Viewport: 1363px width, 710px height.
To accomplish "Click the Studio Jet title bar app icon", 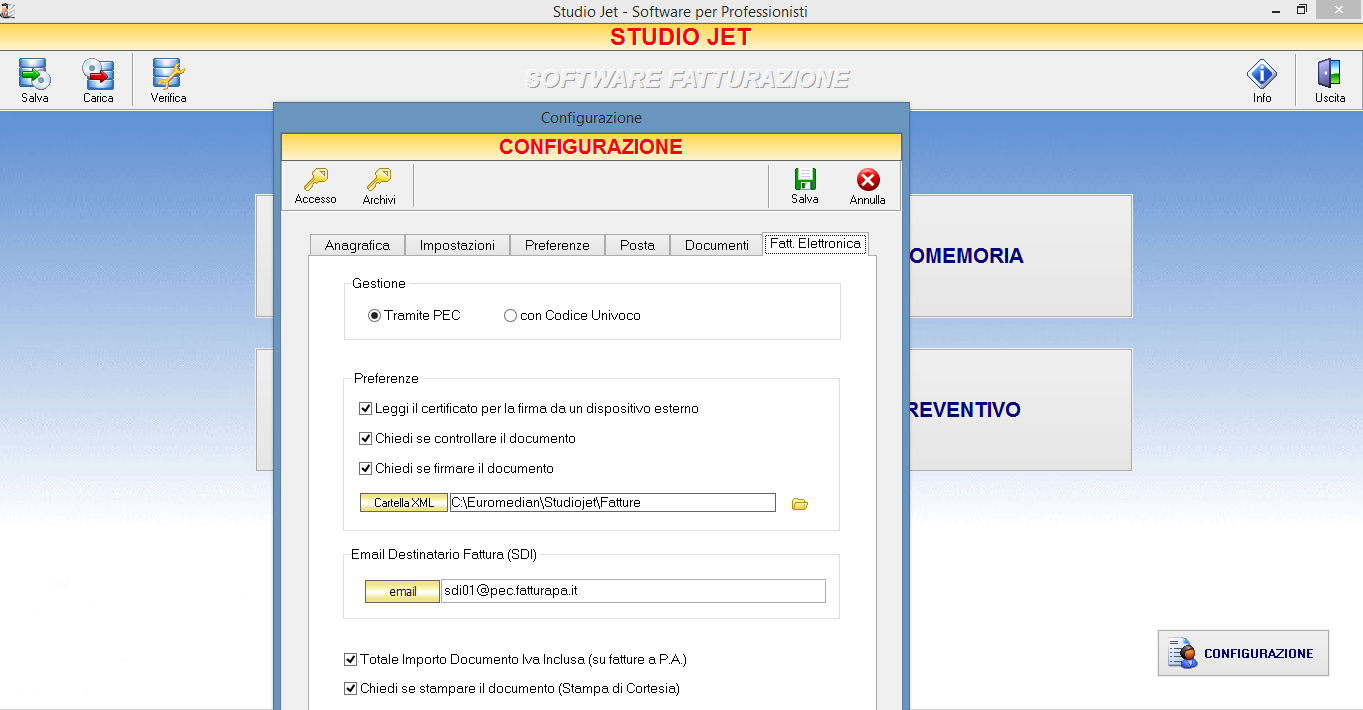I will 8,10.
